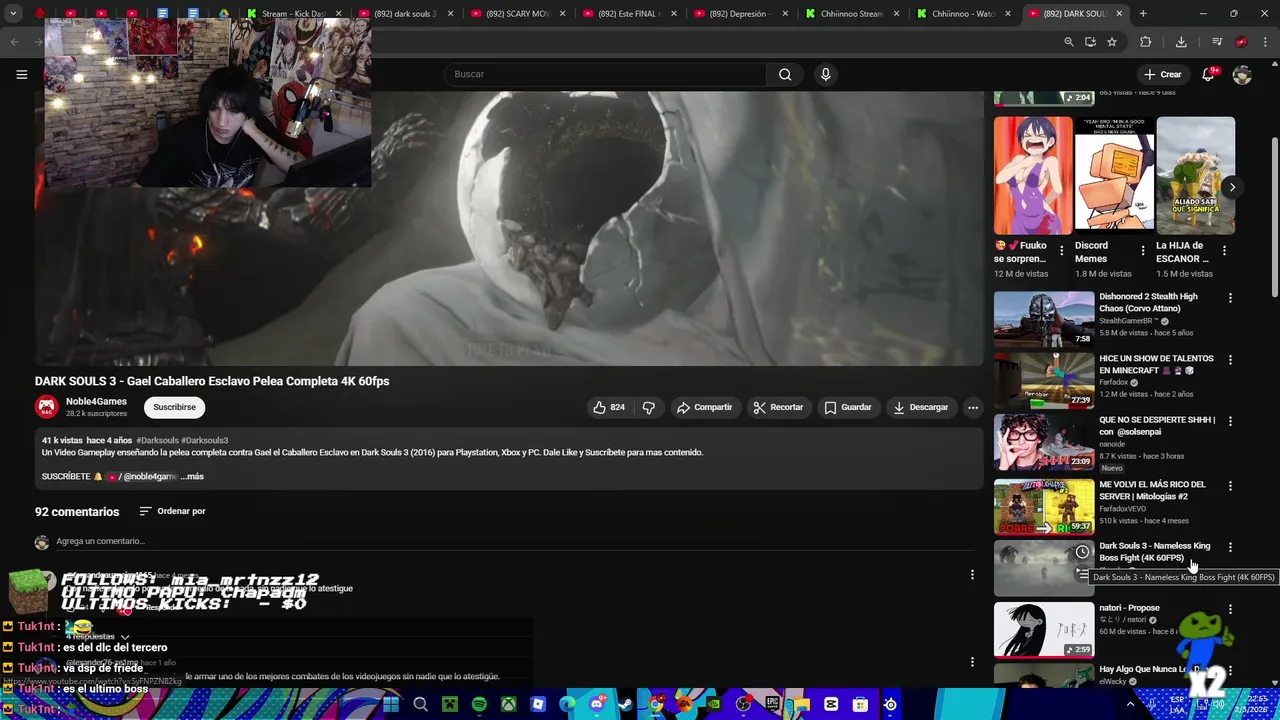Viewport: 1280px width, 720px height.
Task: Open comment options next to first comment
Action: pos(972,575)
